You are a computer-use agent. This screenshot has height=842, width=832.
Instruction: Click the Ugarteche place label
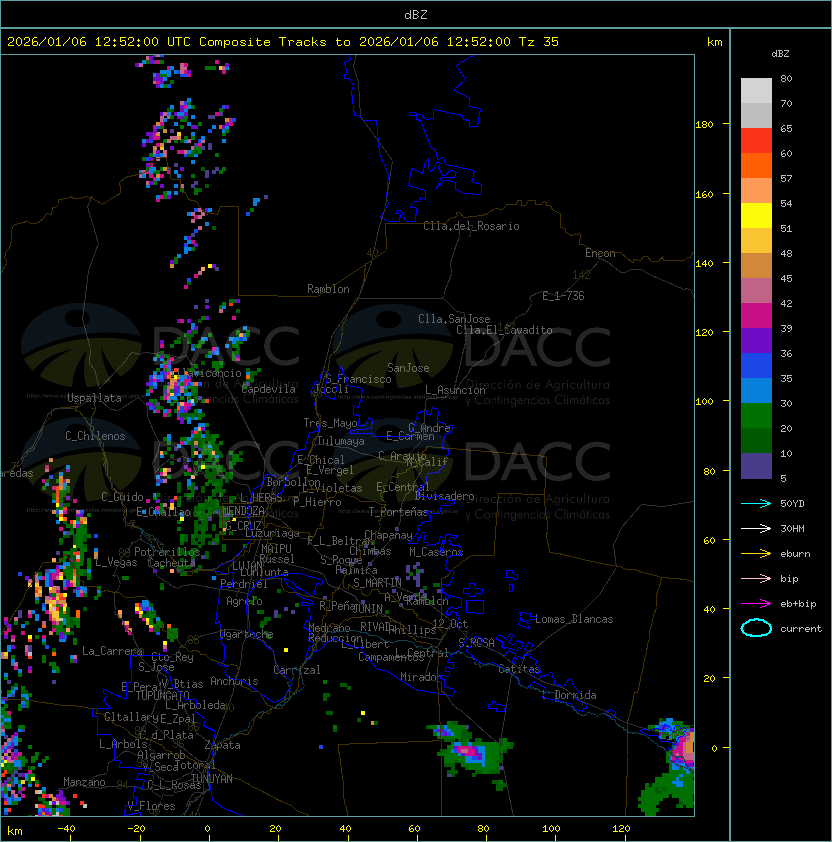click(246, 634)
